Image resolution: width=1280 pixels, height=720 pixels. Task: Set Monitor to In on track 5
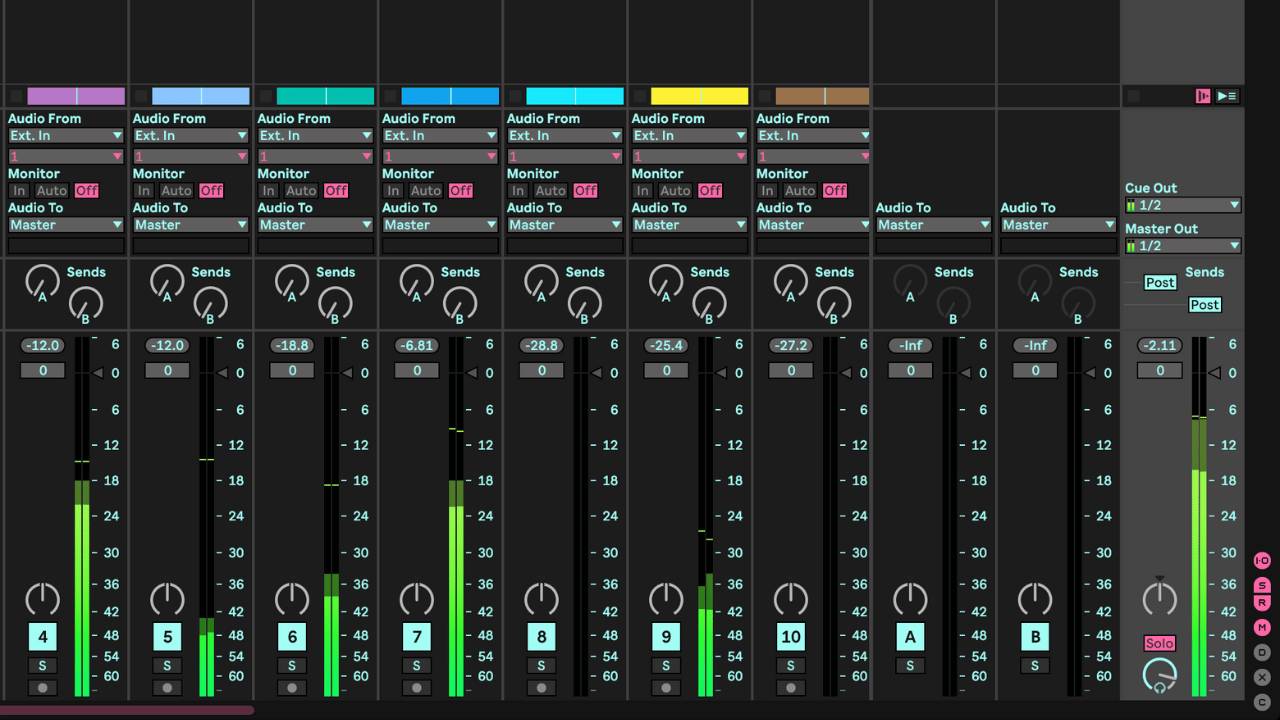coord(143,190)
